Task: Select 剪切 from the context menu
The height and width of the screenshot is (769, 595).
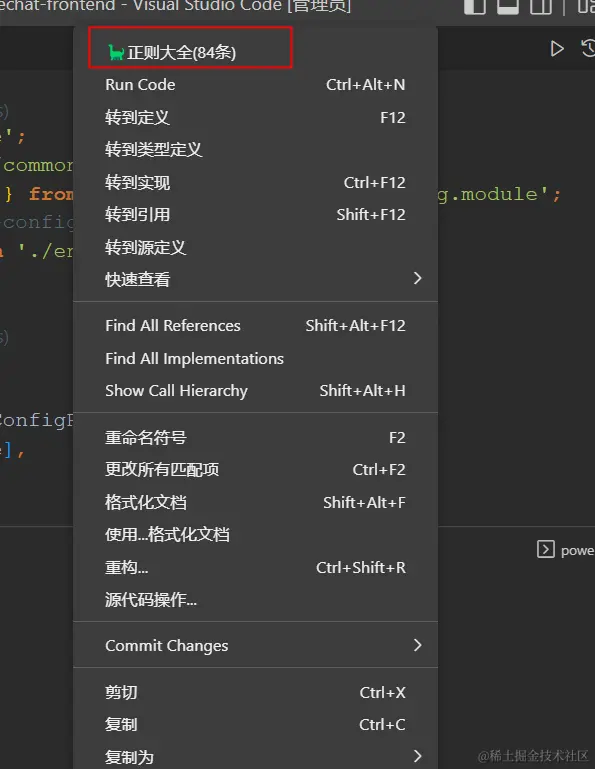Action: (x=255, y=692)
